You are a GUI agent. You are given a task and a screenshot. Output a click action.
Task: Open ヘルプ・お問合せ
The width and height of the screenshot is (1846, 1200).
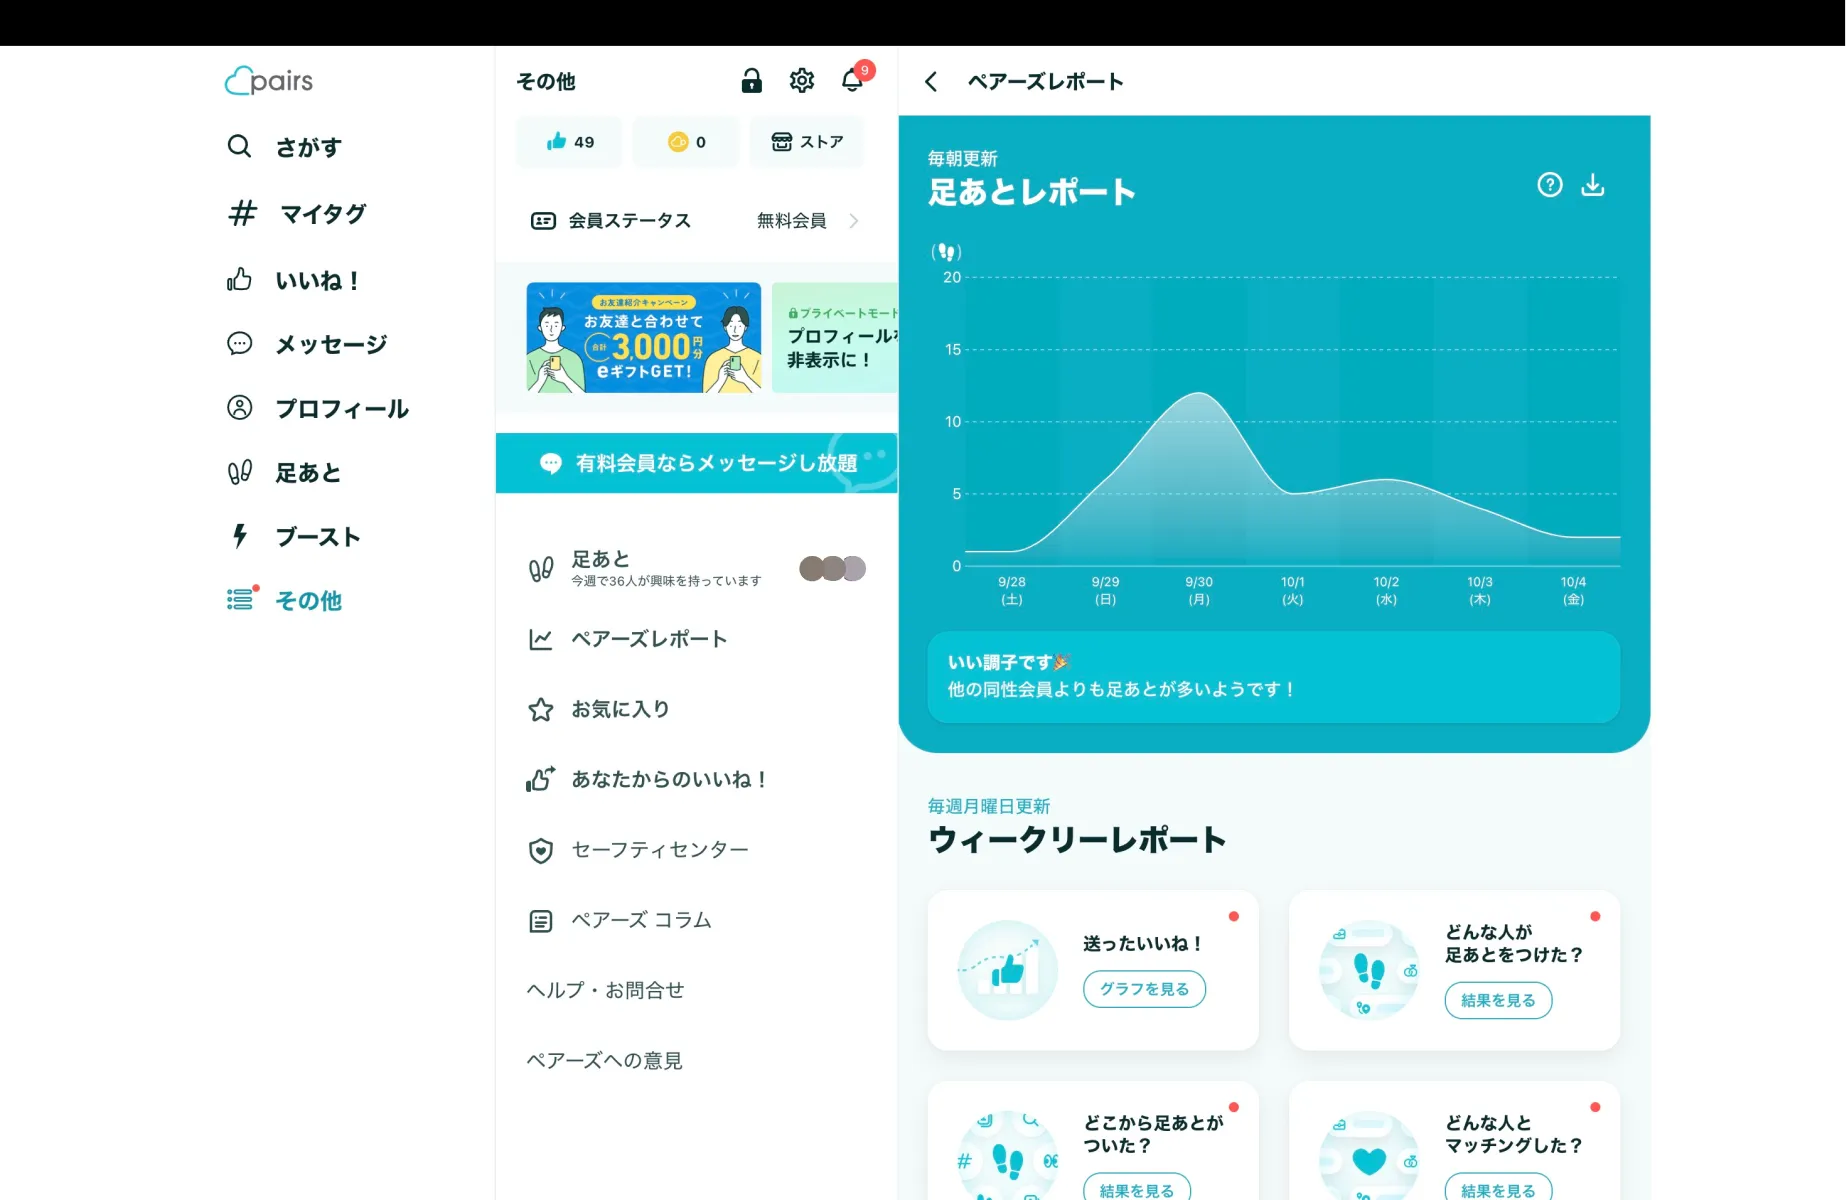coord(606,990)
